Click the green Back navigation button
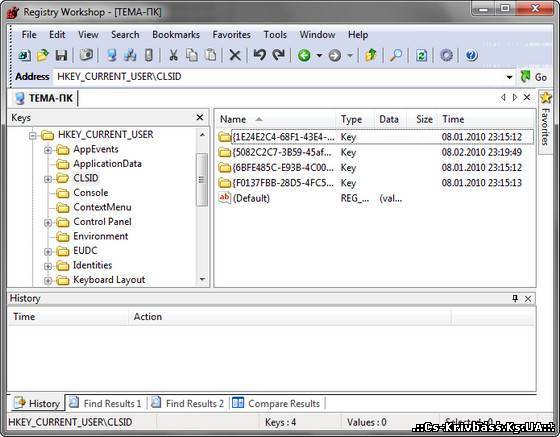 (304, 55)
